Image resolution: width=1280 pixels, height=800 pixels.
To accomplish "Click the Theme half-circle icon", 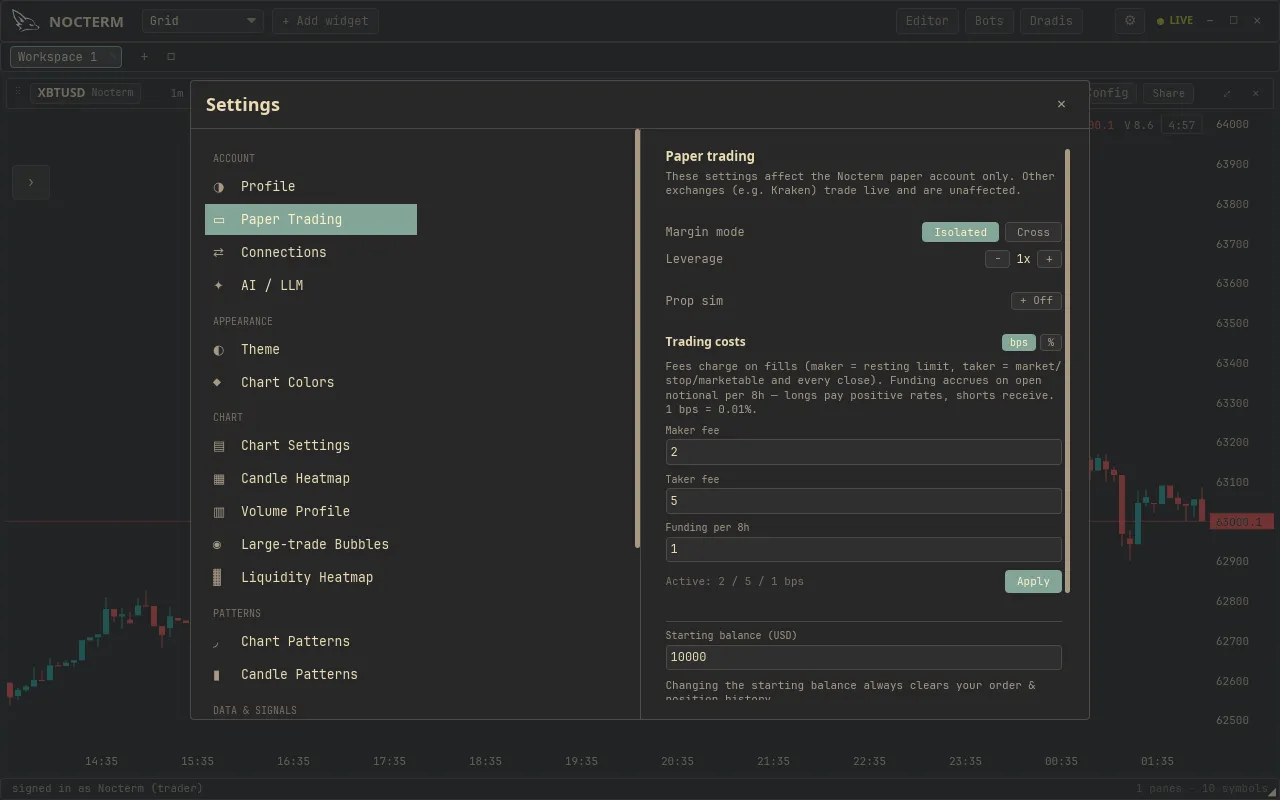I will click(219, 350).
